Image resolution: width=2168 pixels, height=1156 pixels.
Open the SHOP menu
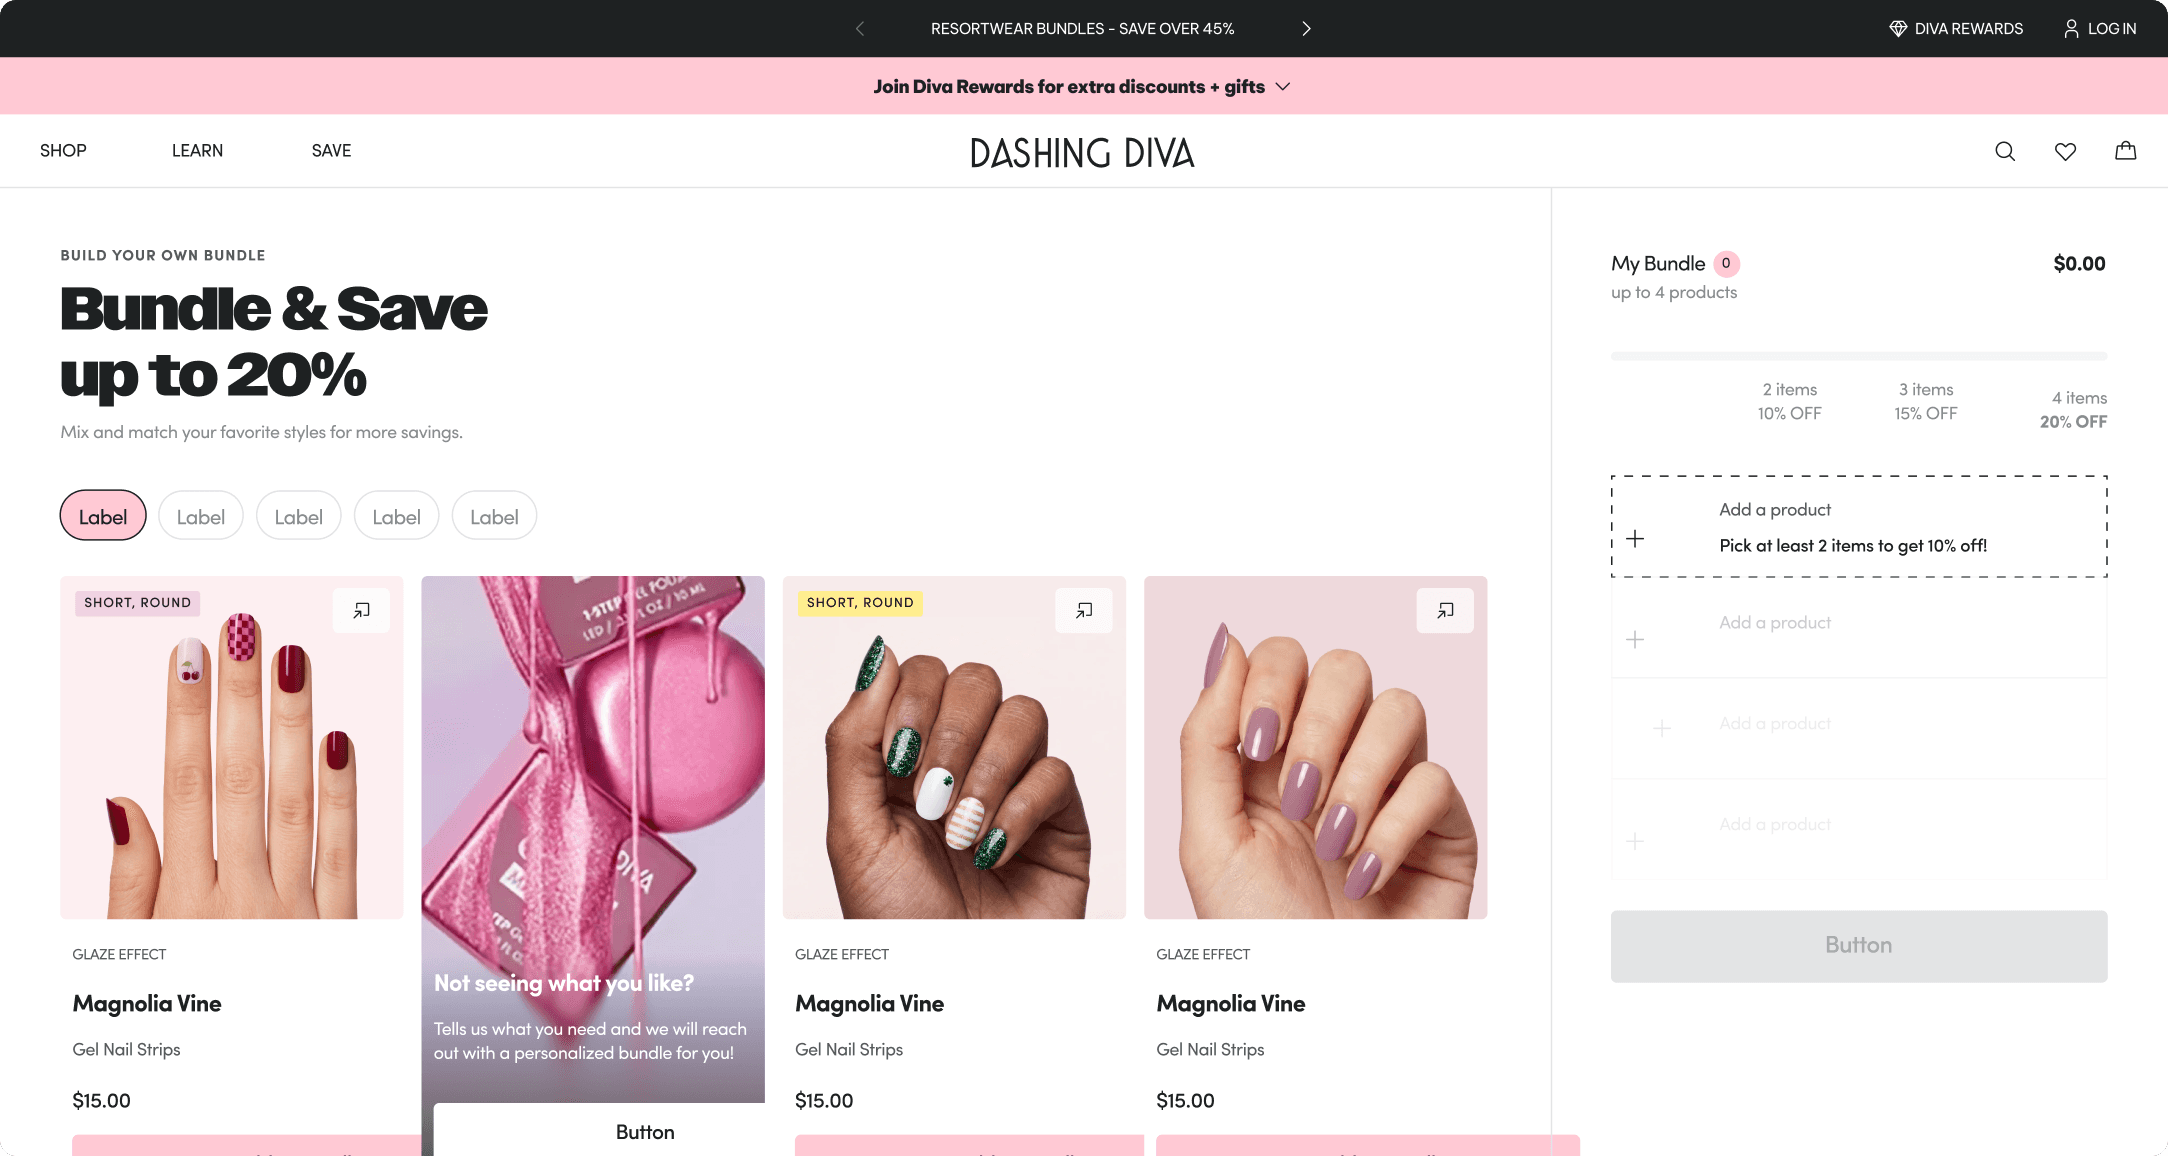click(62, 150)
